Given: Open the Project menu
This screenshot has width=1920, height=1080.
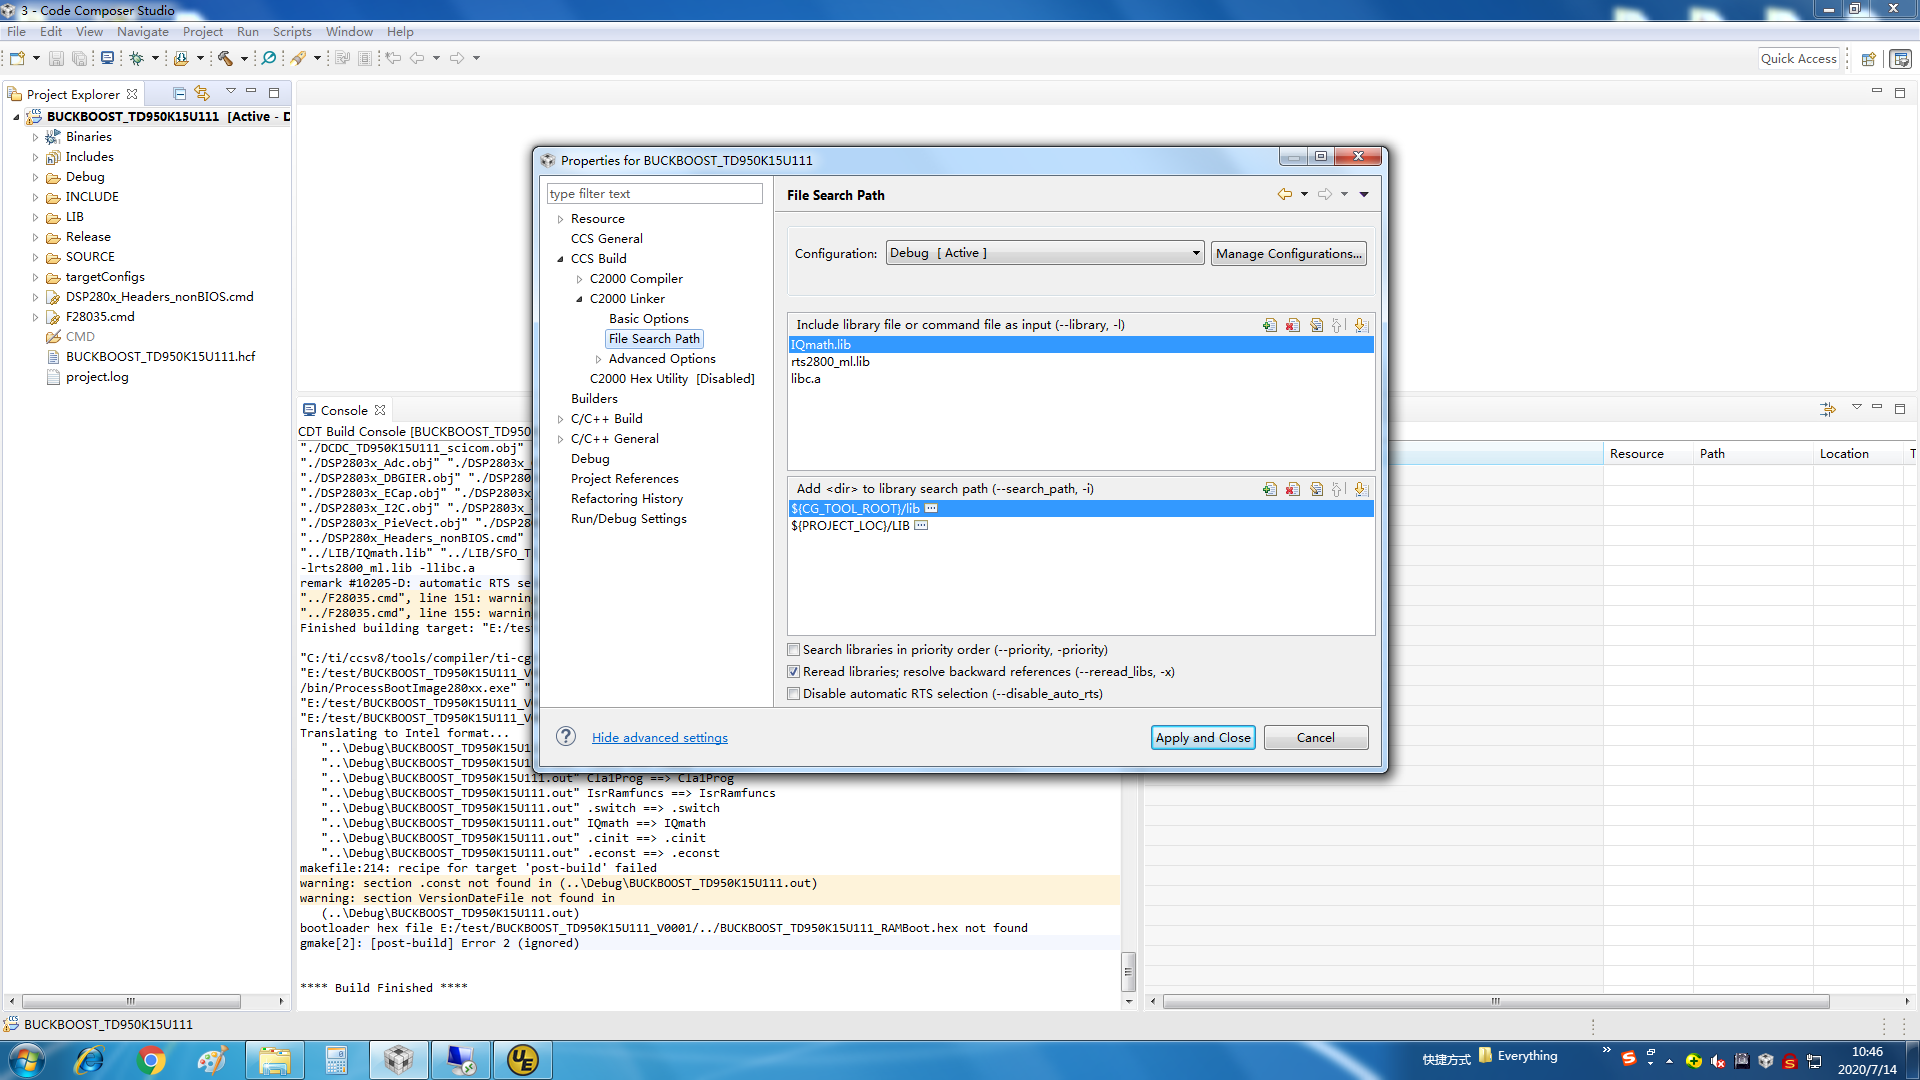Looking at the screenshot, I should pos(202,31).
